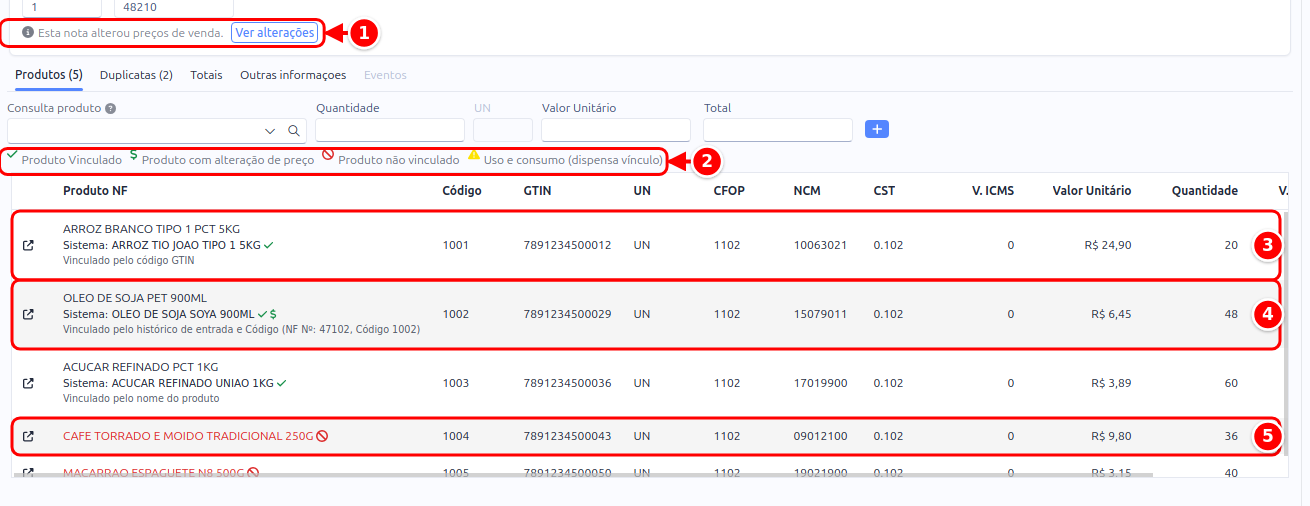Click Produto Vinculado legend check icon
Screen dimensions: 1310x506
pos(12,154)
